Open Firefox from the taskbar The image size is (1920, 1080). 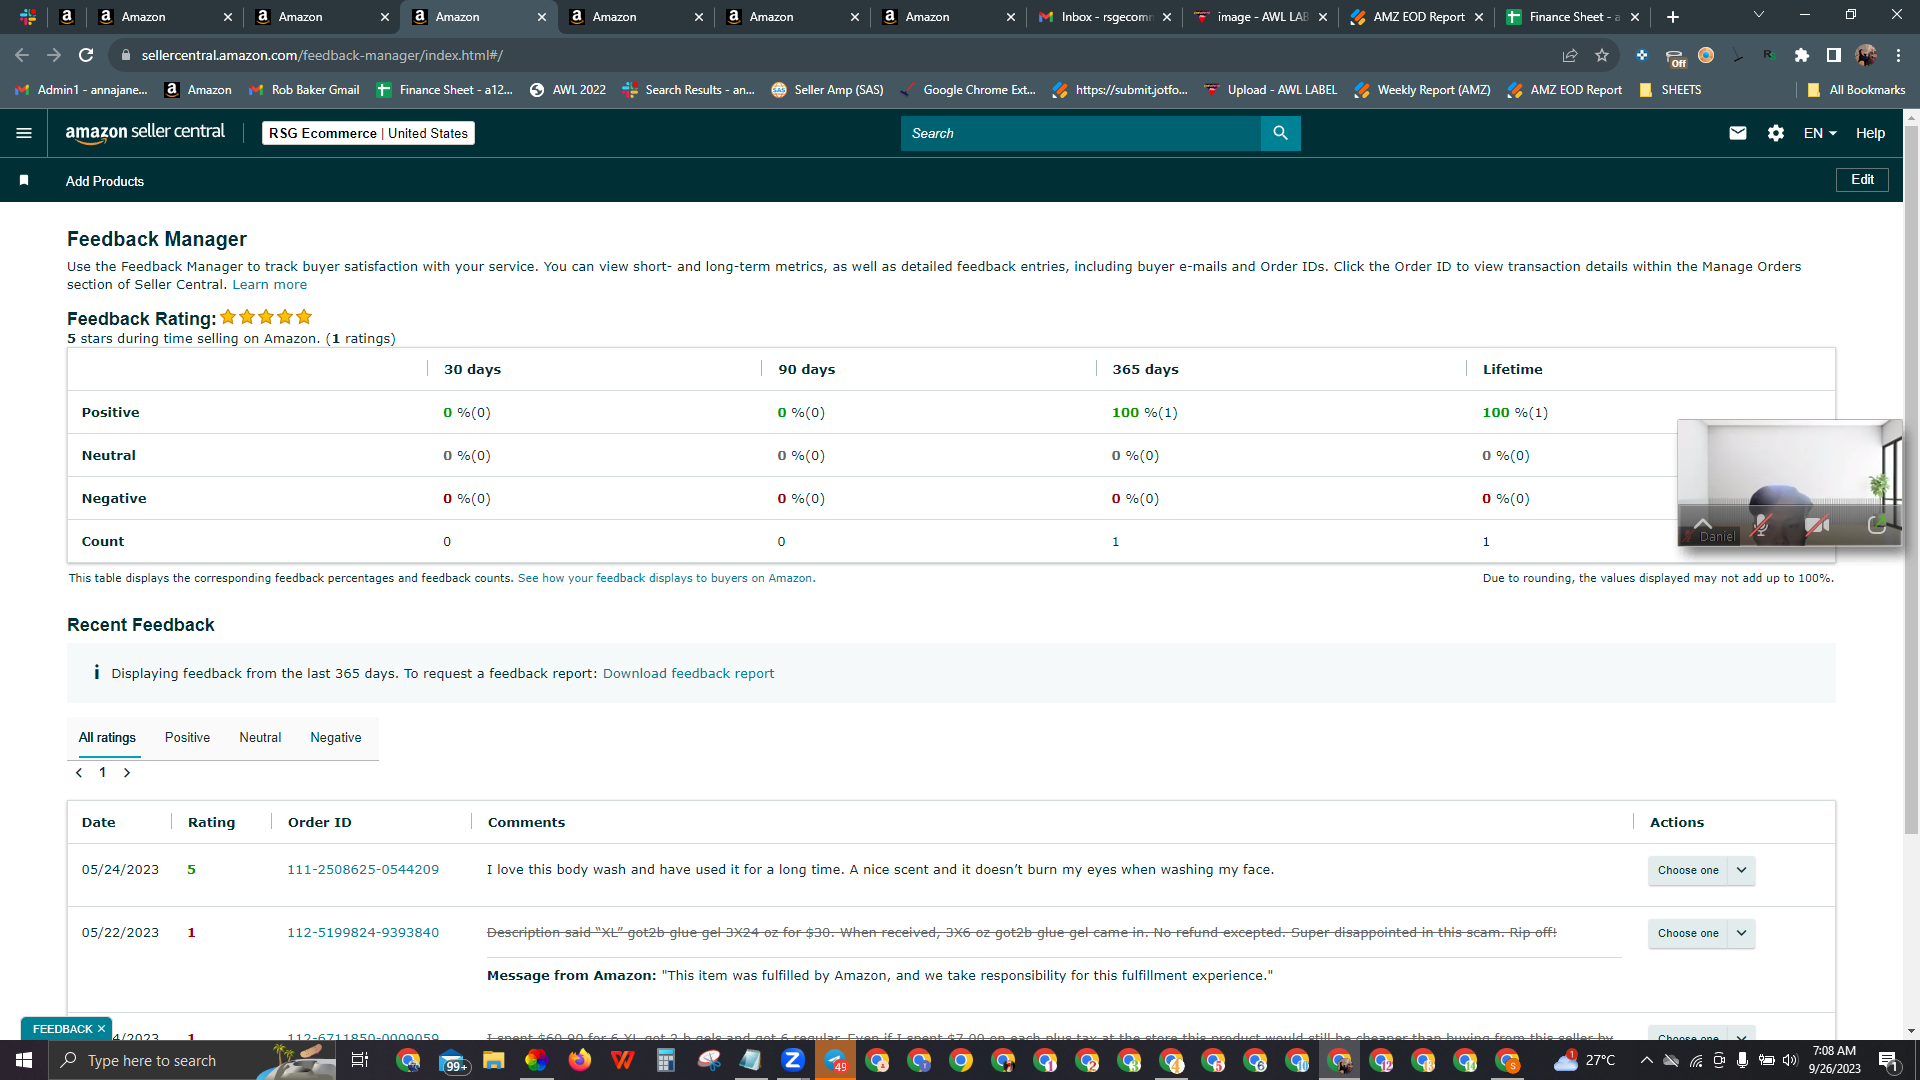580,1060
